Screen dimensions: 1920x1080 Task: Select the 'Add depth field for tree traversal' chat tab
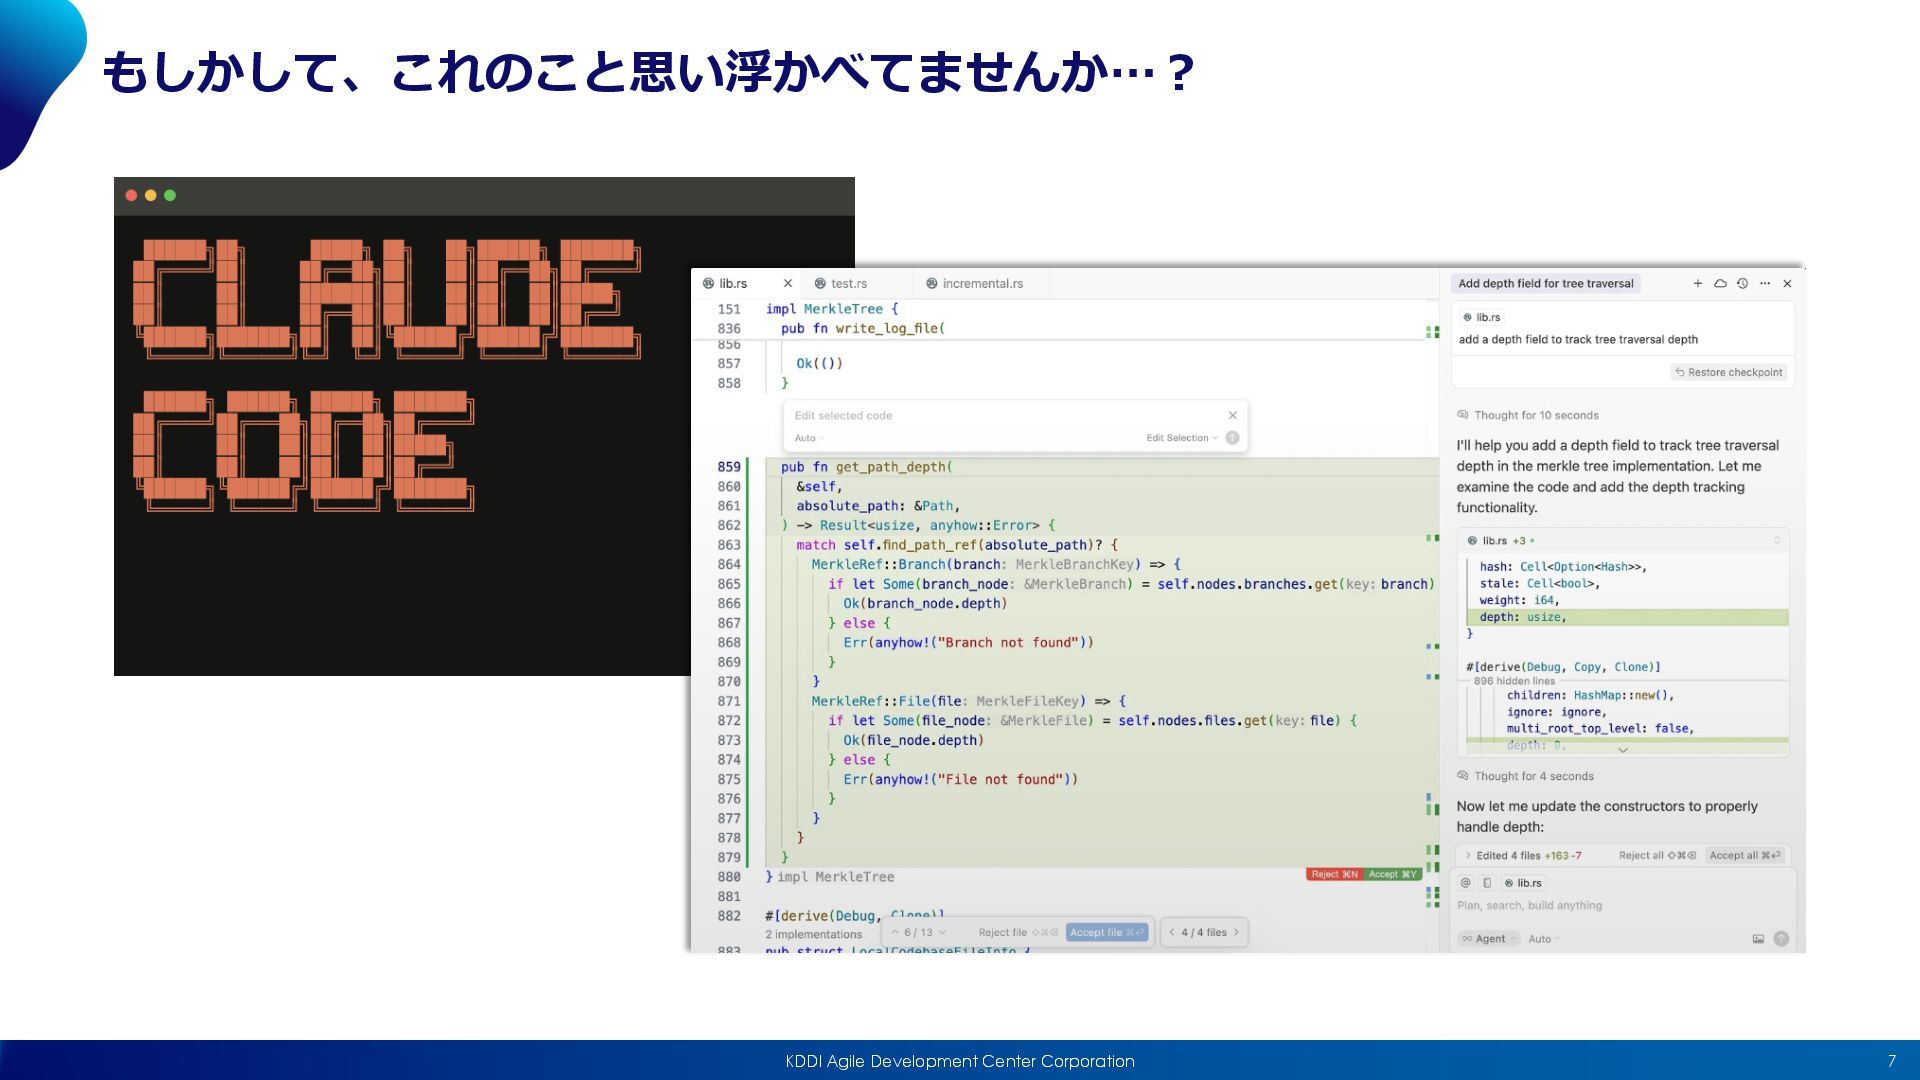(1546, 284)
